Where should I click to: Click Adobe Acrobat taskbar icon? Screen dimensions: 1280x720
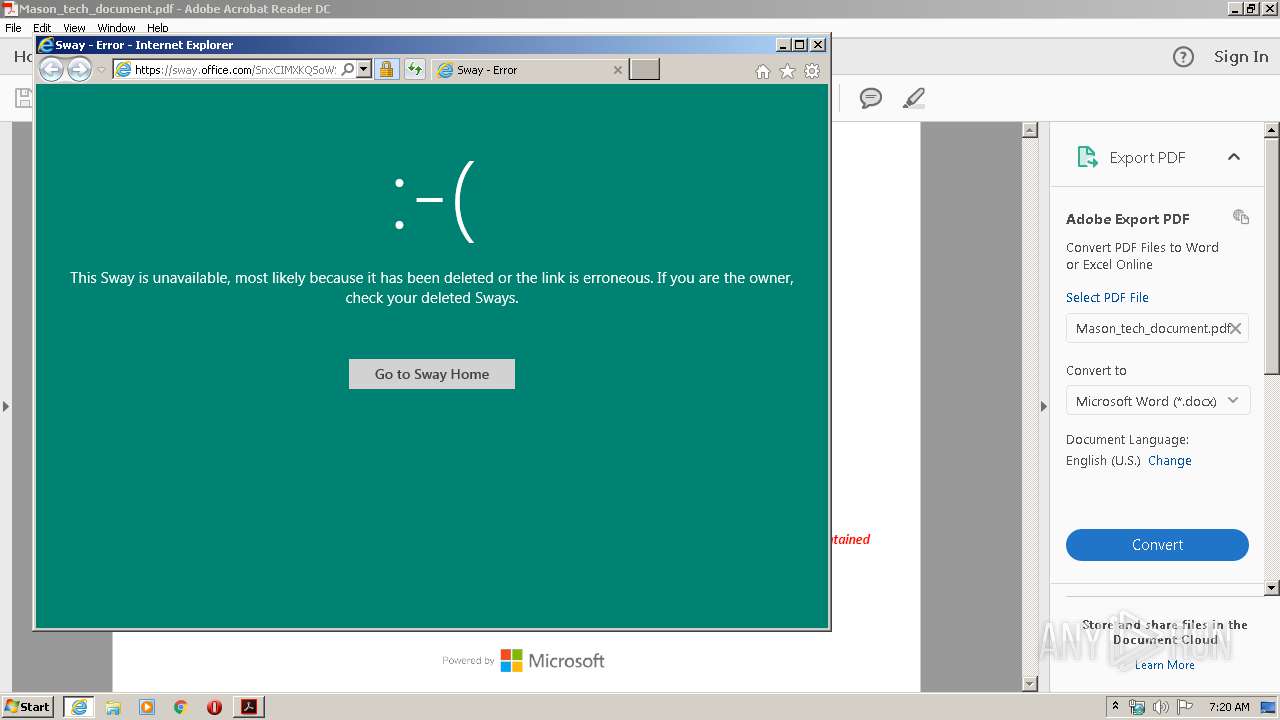[x=249, y=707]
